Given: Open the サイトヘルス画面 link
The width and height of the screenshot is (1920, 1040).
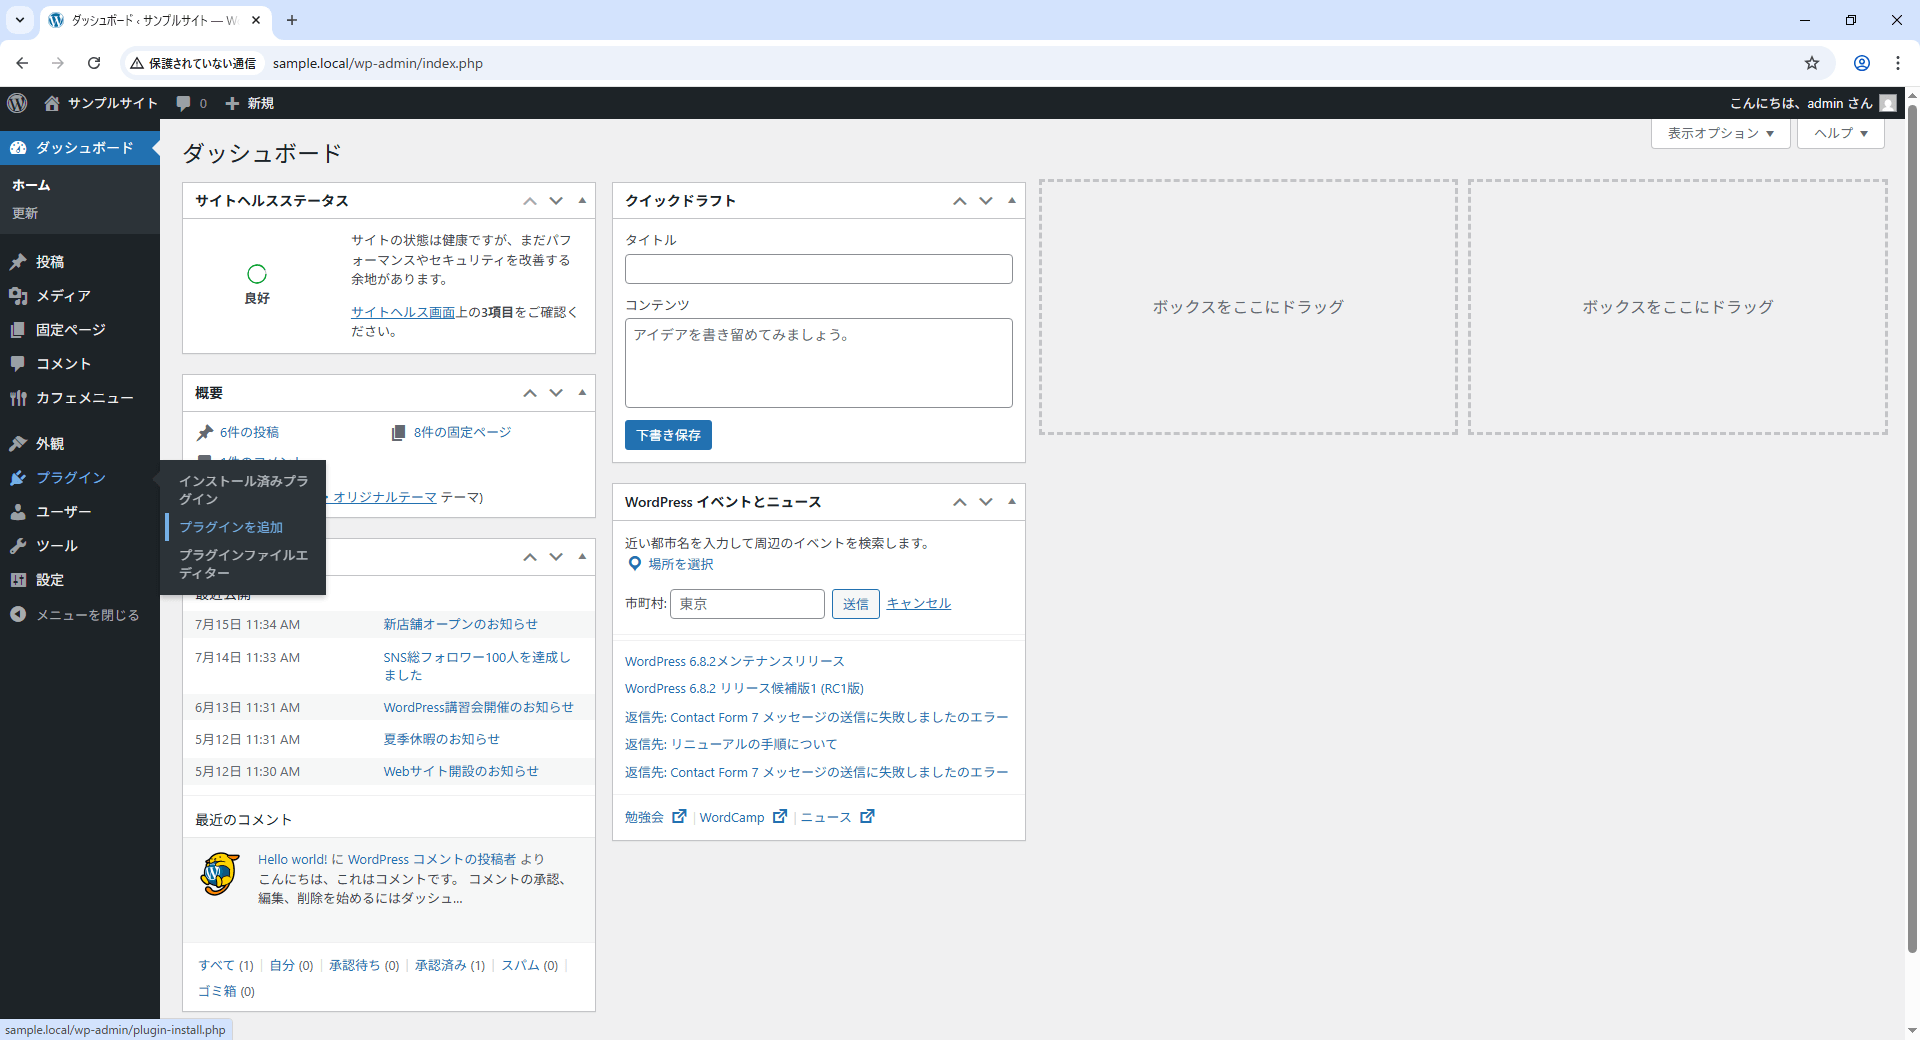Looking at the screenshot, I should tap(403, 312).
